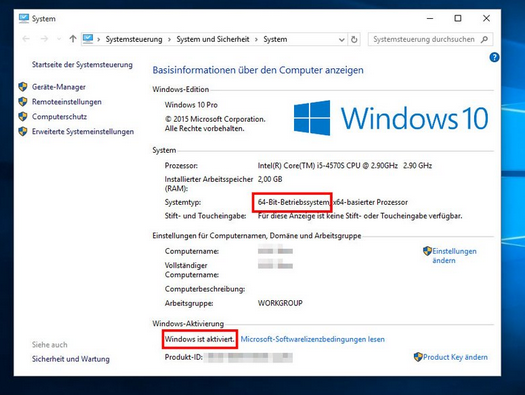Image resolution: width=525 pixels, height=395 pixels.
Task: Click System window title bar icon
Action: coord(24,18)
